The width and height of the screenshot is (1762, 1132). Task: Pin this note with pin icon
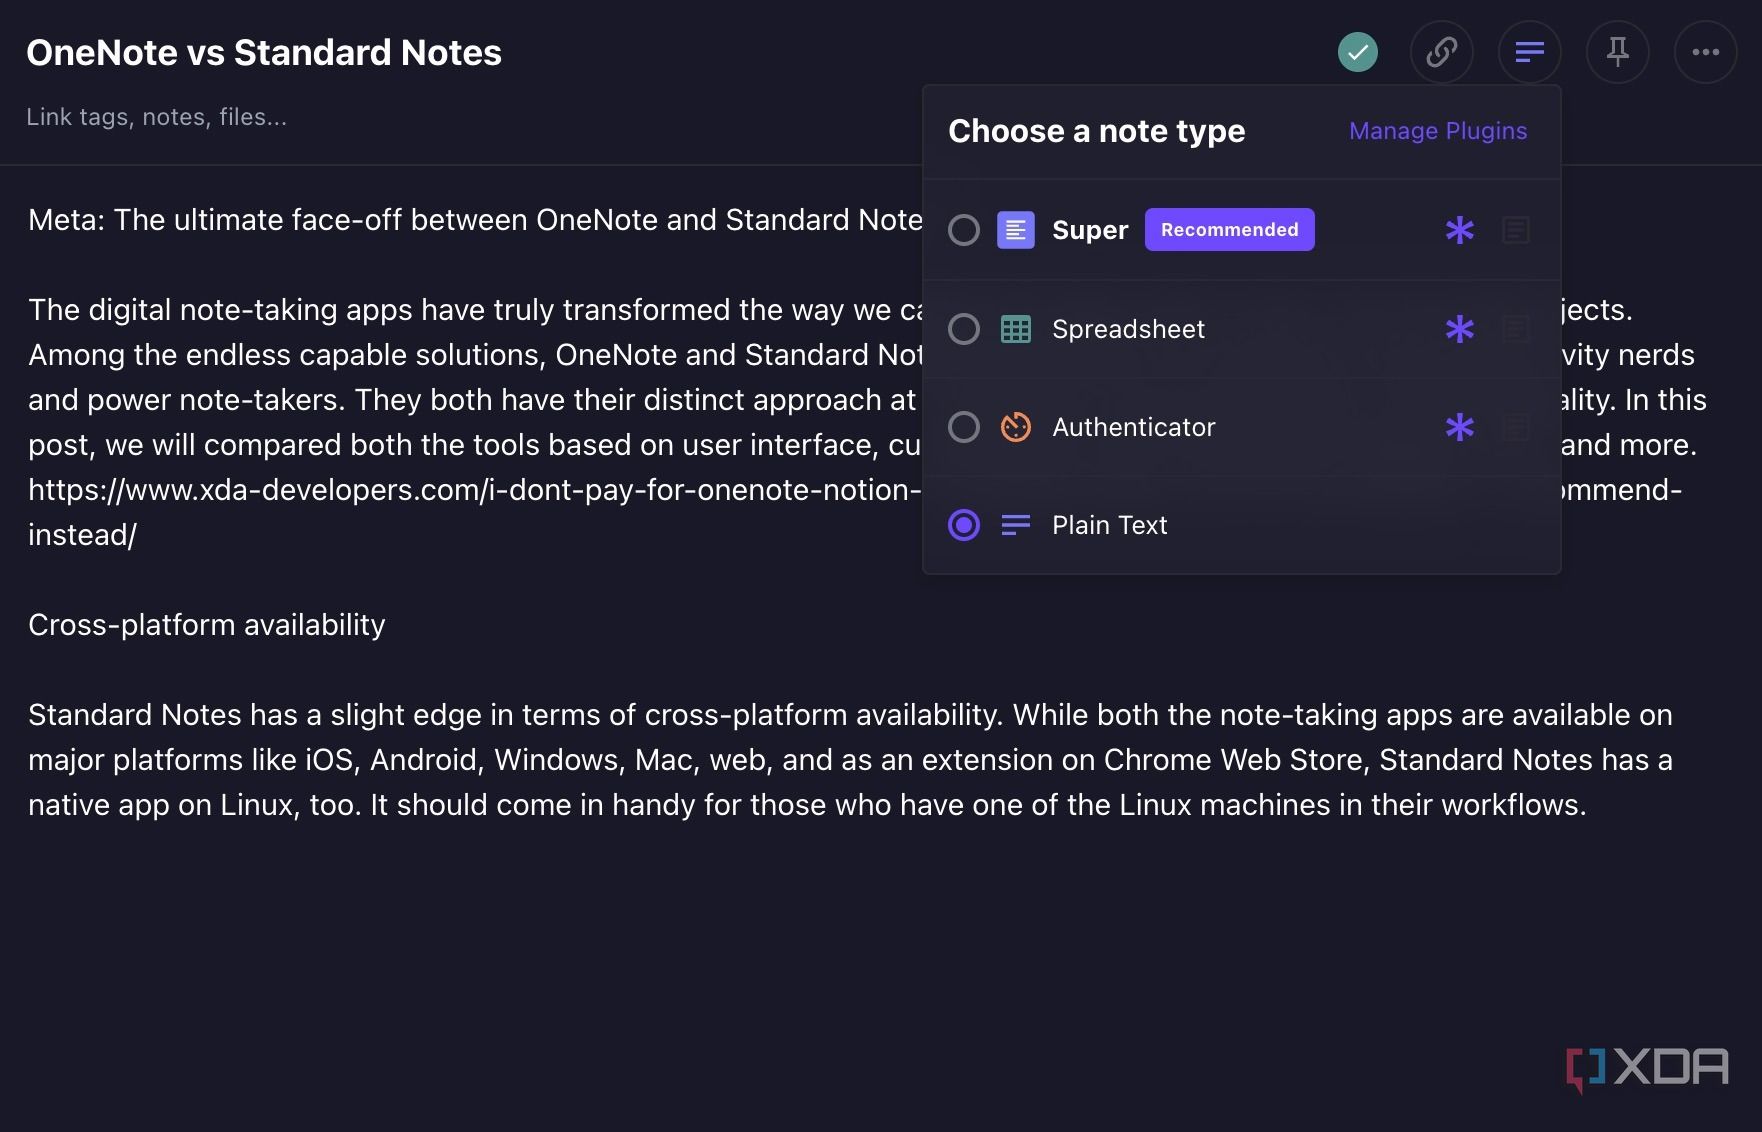(1617, 52)
